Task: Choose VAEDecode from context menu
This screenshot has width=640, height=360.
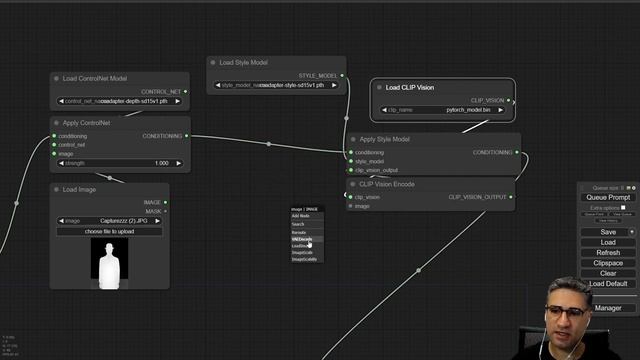Action: click(307, 239)
